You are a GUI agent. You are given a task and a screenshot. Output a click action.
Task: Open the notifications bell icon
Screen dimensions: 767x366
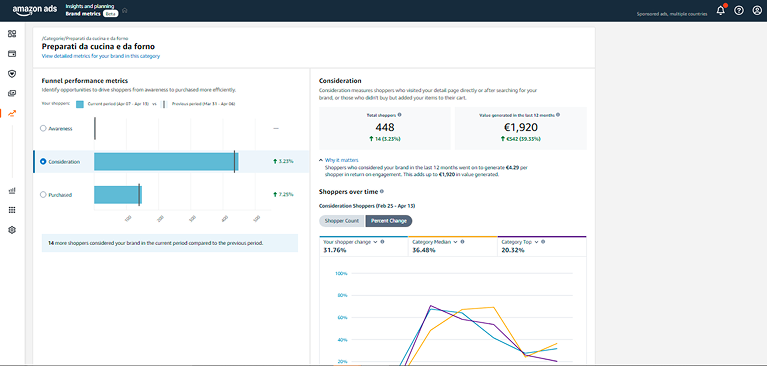coord(721,11)
